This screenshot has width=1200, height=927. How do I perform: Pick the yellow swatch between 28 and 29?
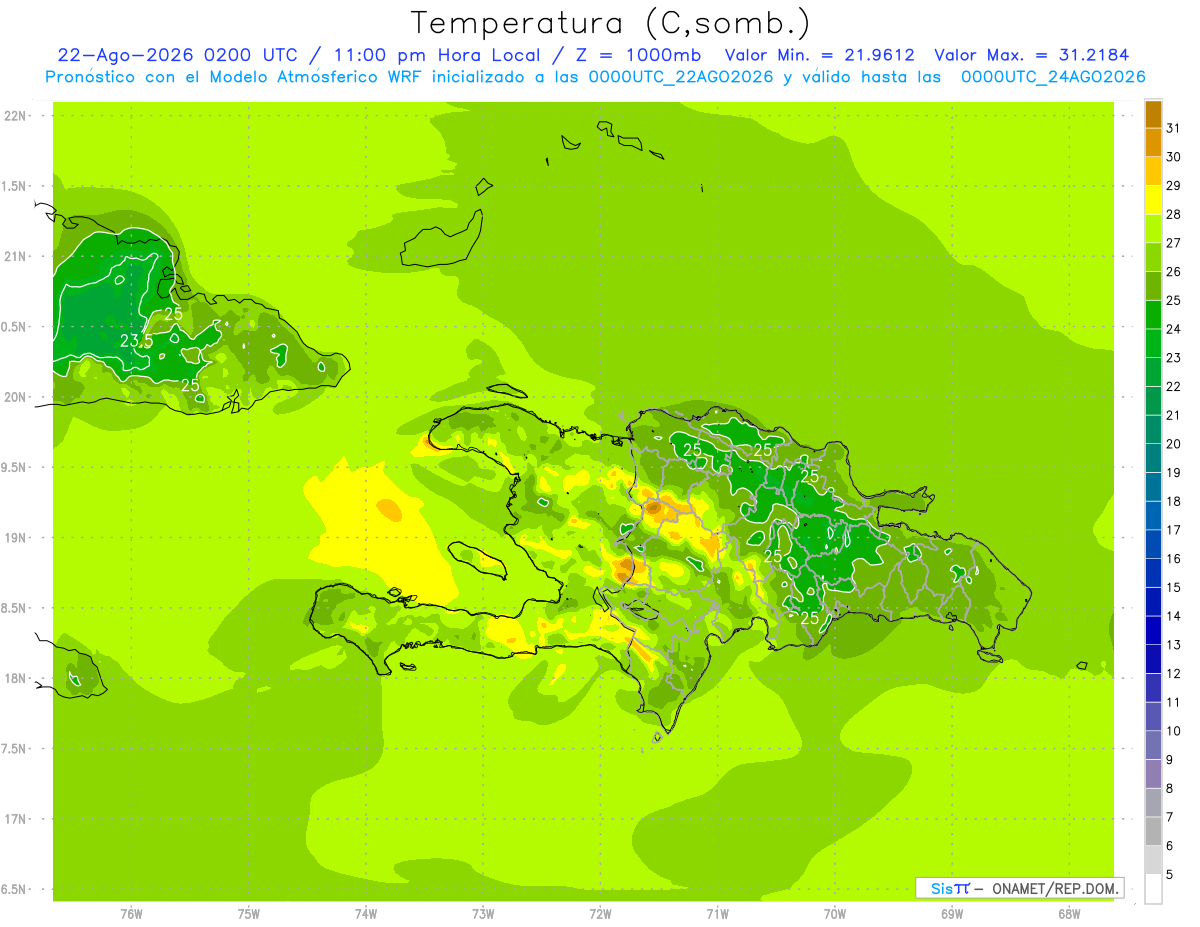tap(1153, 201)
